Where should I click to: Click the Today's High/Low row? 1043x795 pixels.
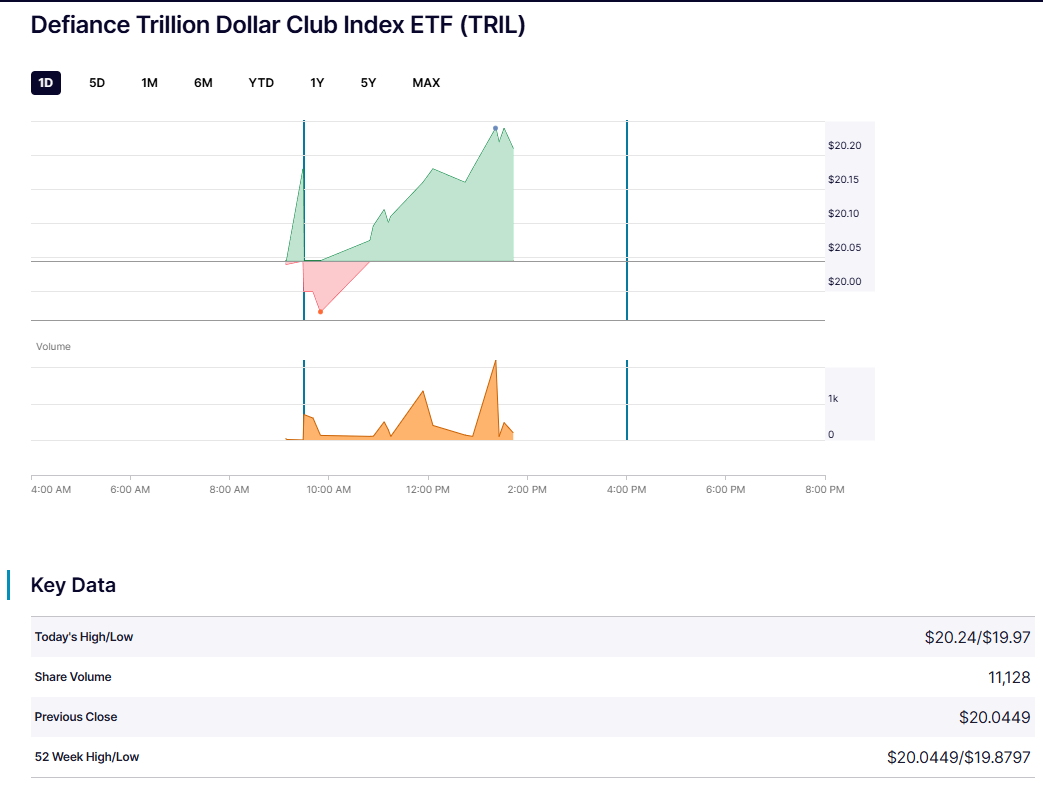pyautogui.click(x=531, y=637)
